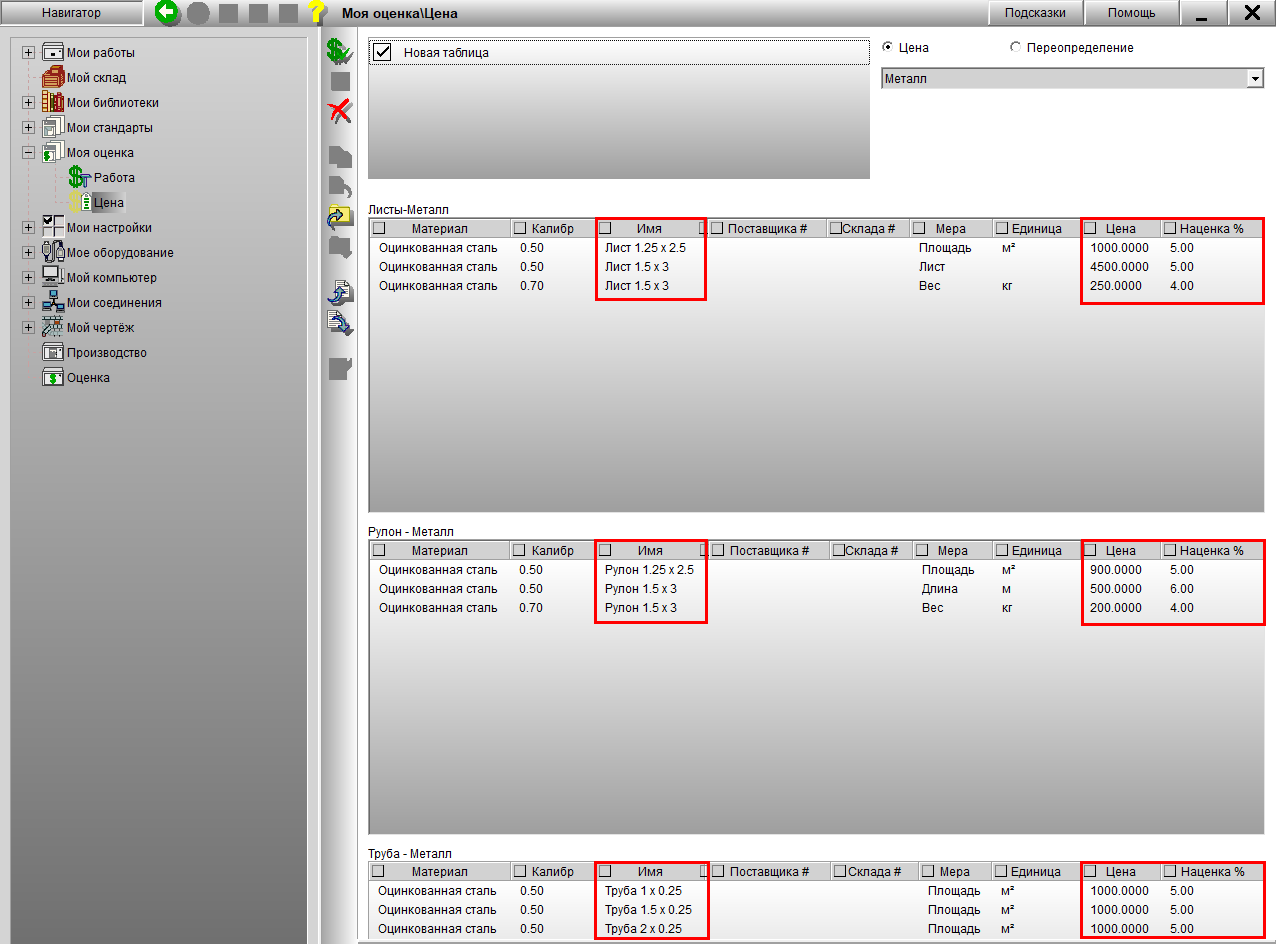Click the green back arrow icon
The height and width of the screenshot is (944, 1276).
(x=167, y=13)
